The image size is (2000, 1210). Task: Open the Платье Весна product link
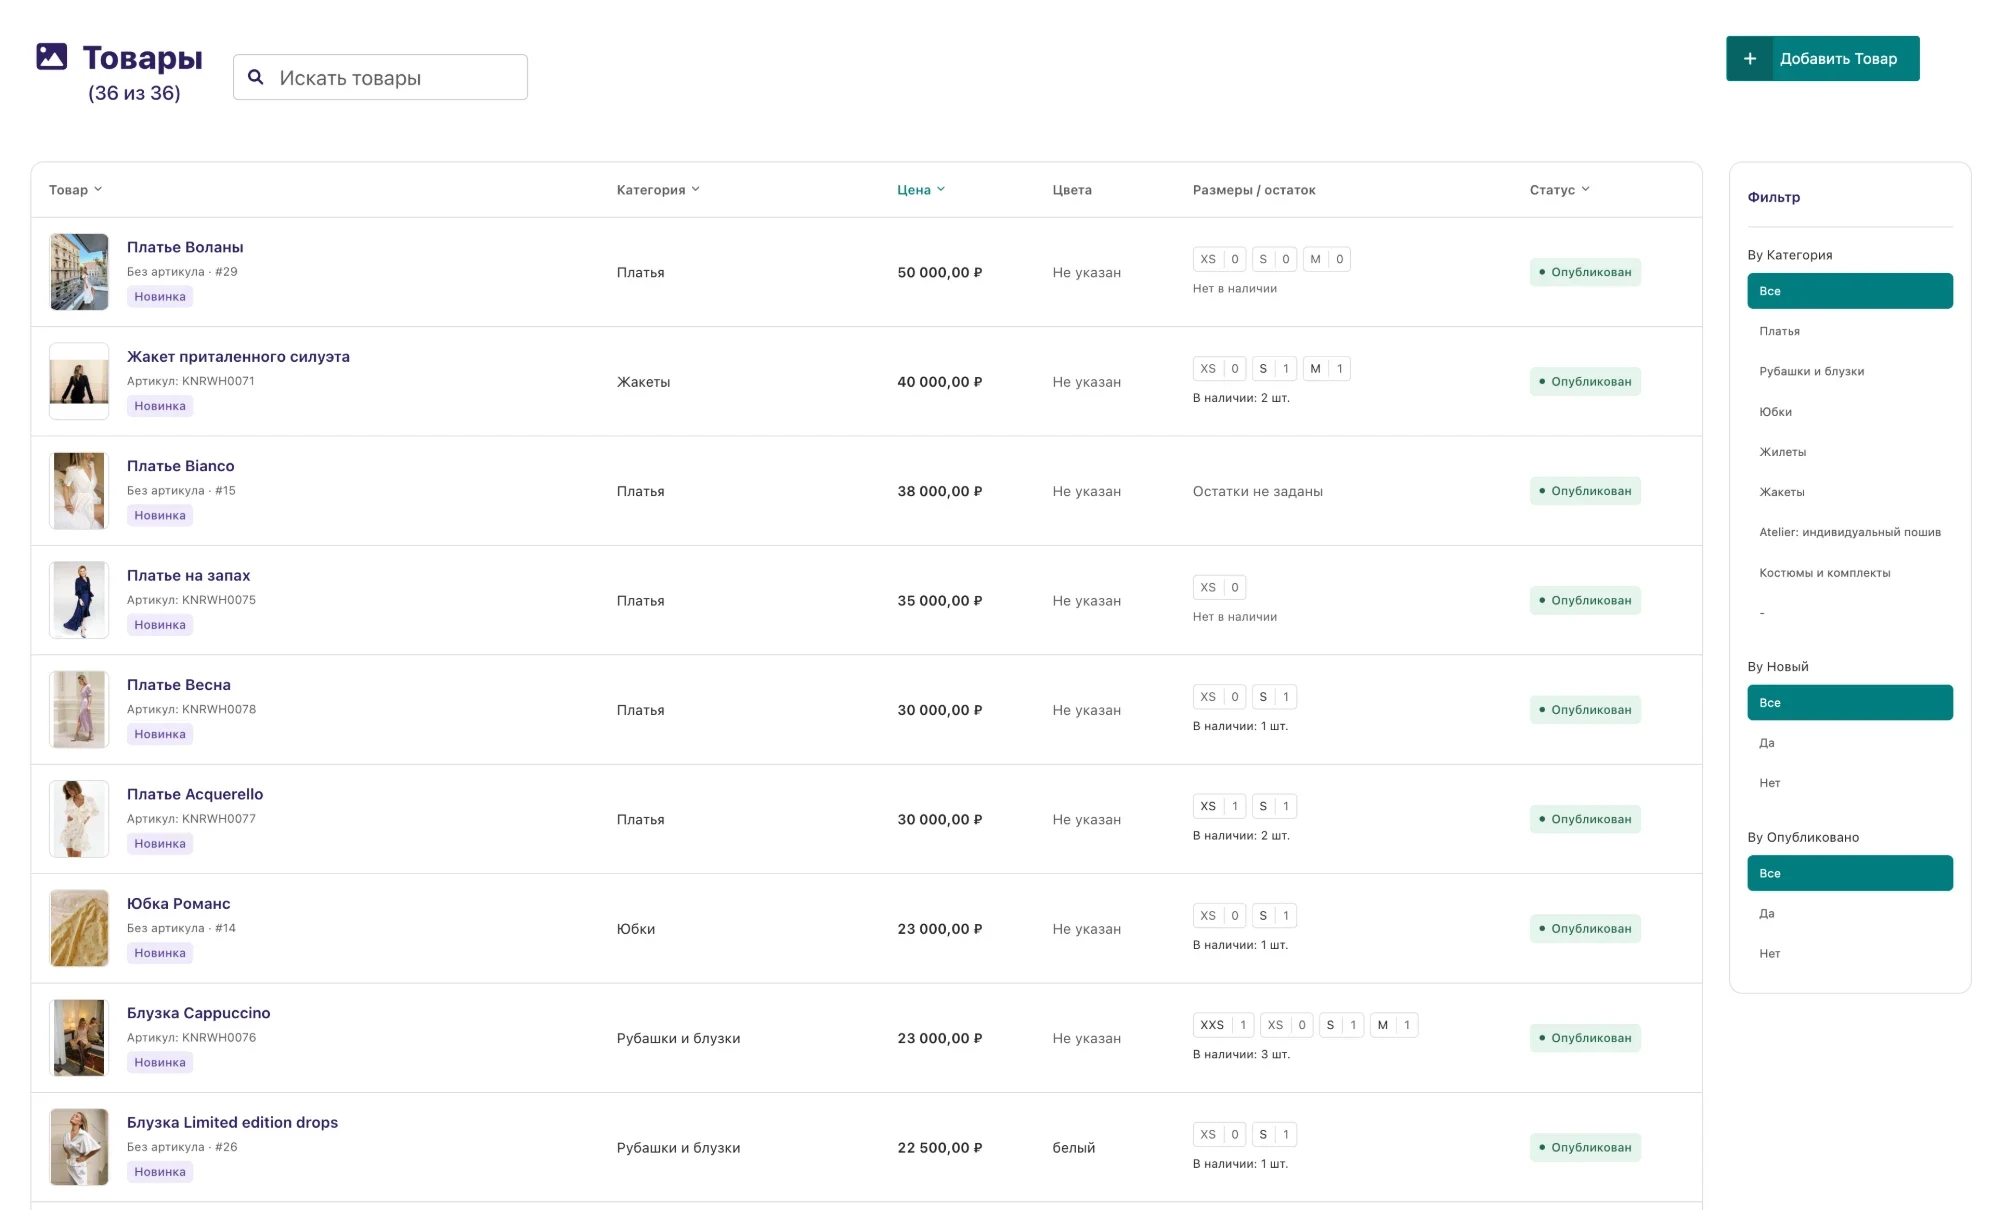click(179, 685)
